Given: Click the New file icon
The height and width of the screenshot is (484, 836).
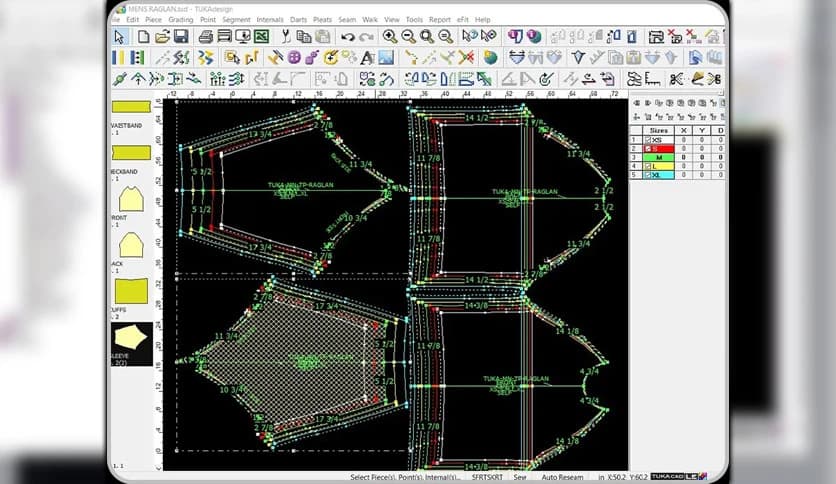Looking at the screenshot, I should (144, 37).
